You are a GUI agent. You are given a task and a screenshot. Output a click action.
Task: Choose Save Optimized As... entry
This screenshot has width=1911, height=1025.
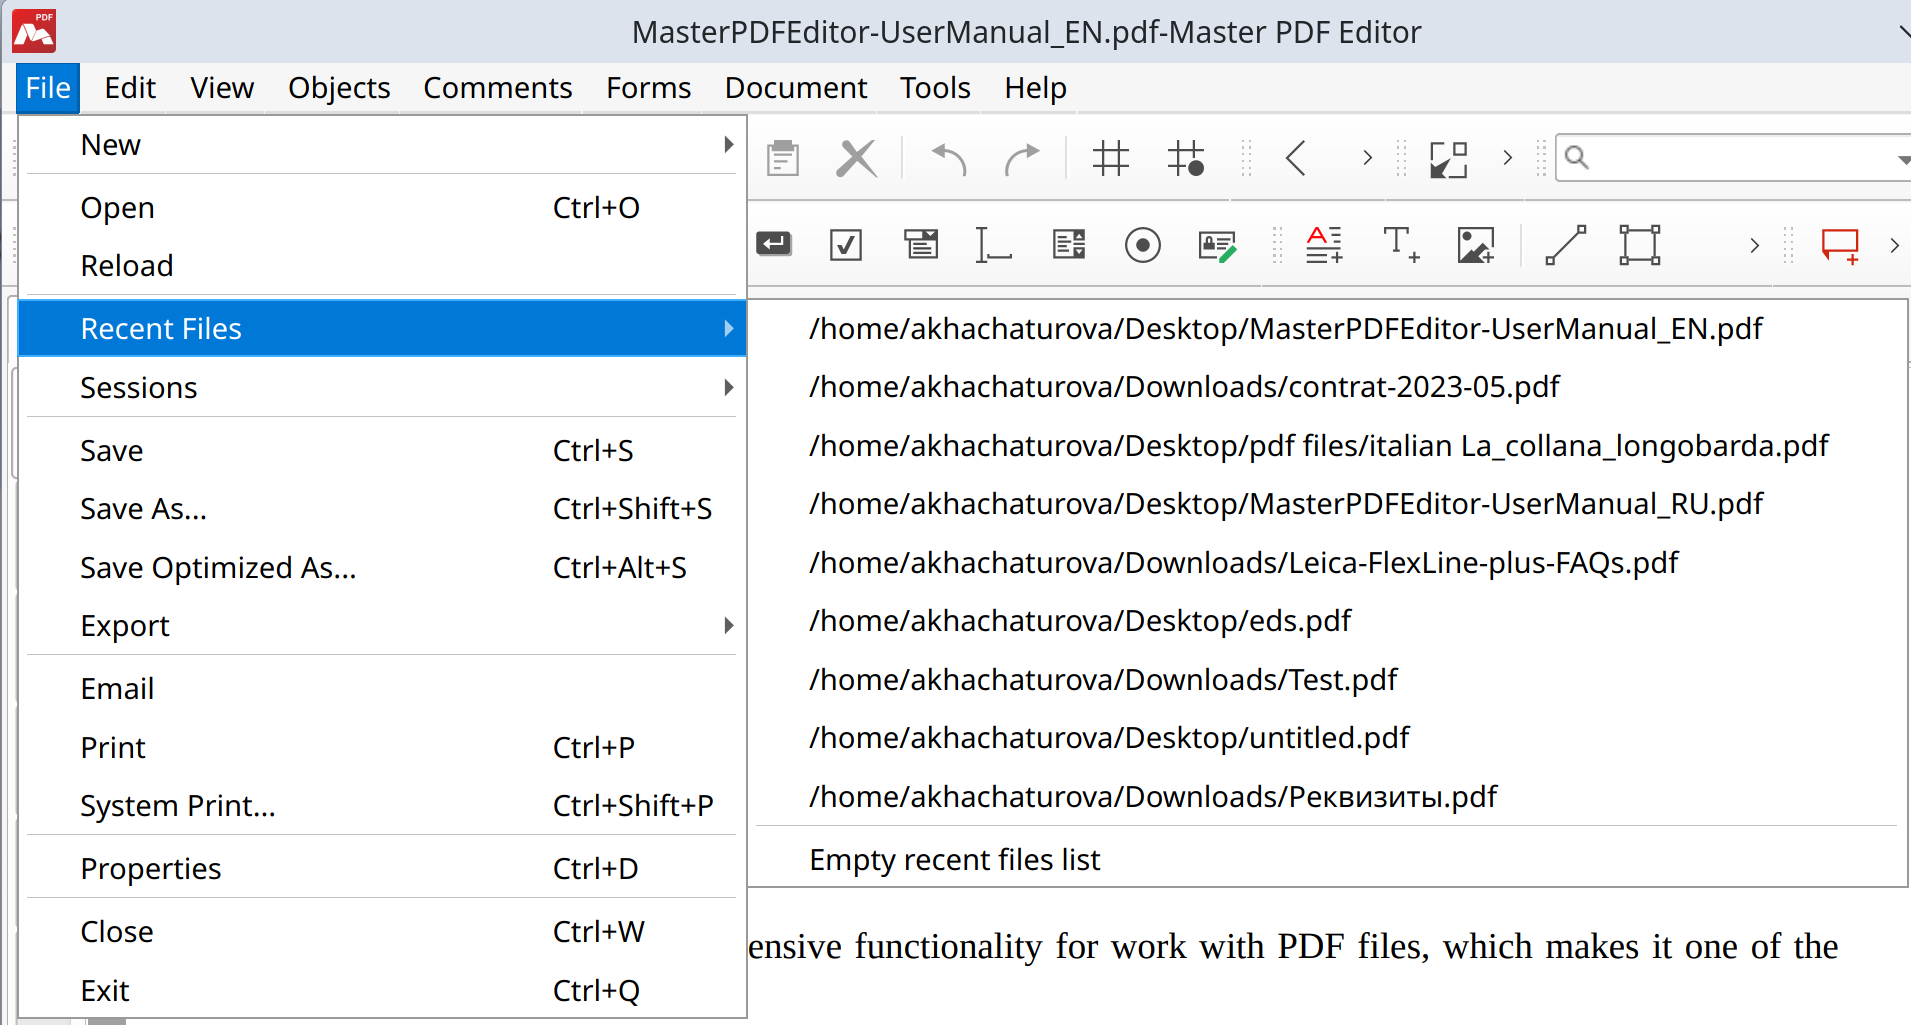coord(382,568)
